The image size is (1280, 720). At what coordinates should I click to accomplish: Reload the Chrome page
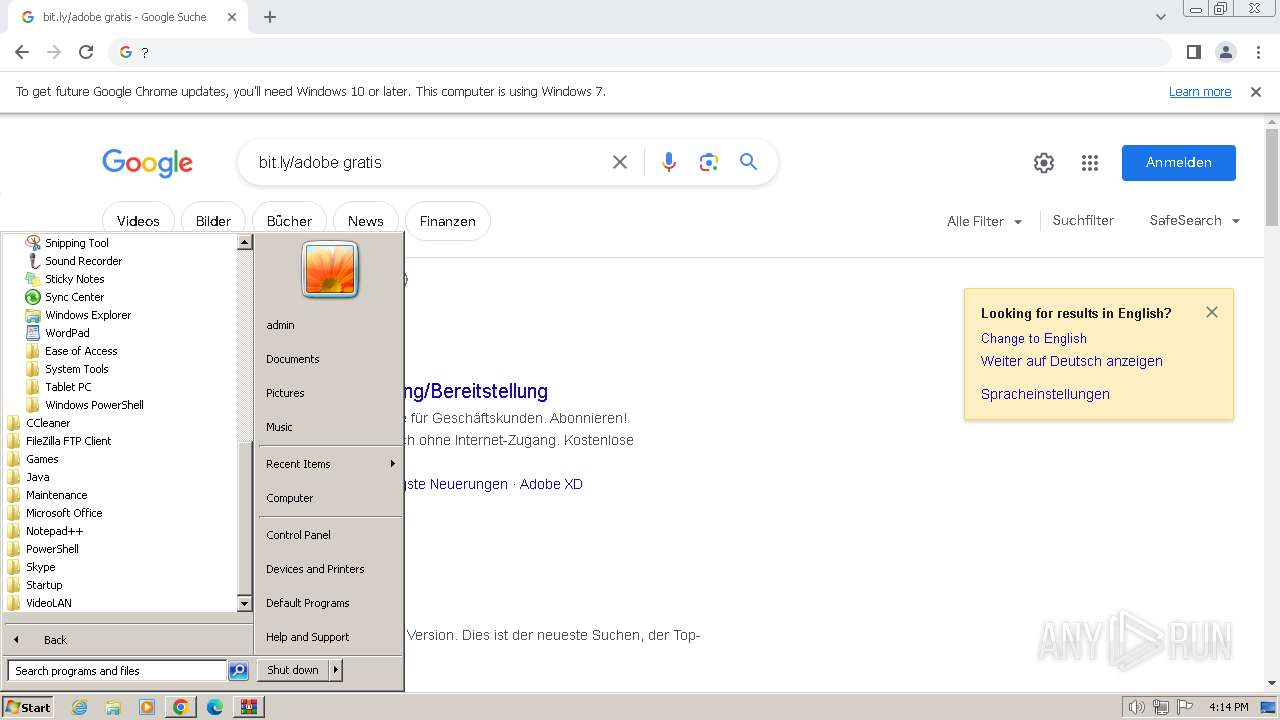coord(86,52)
